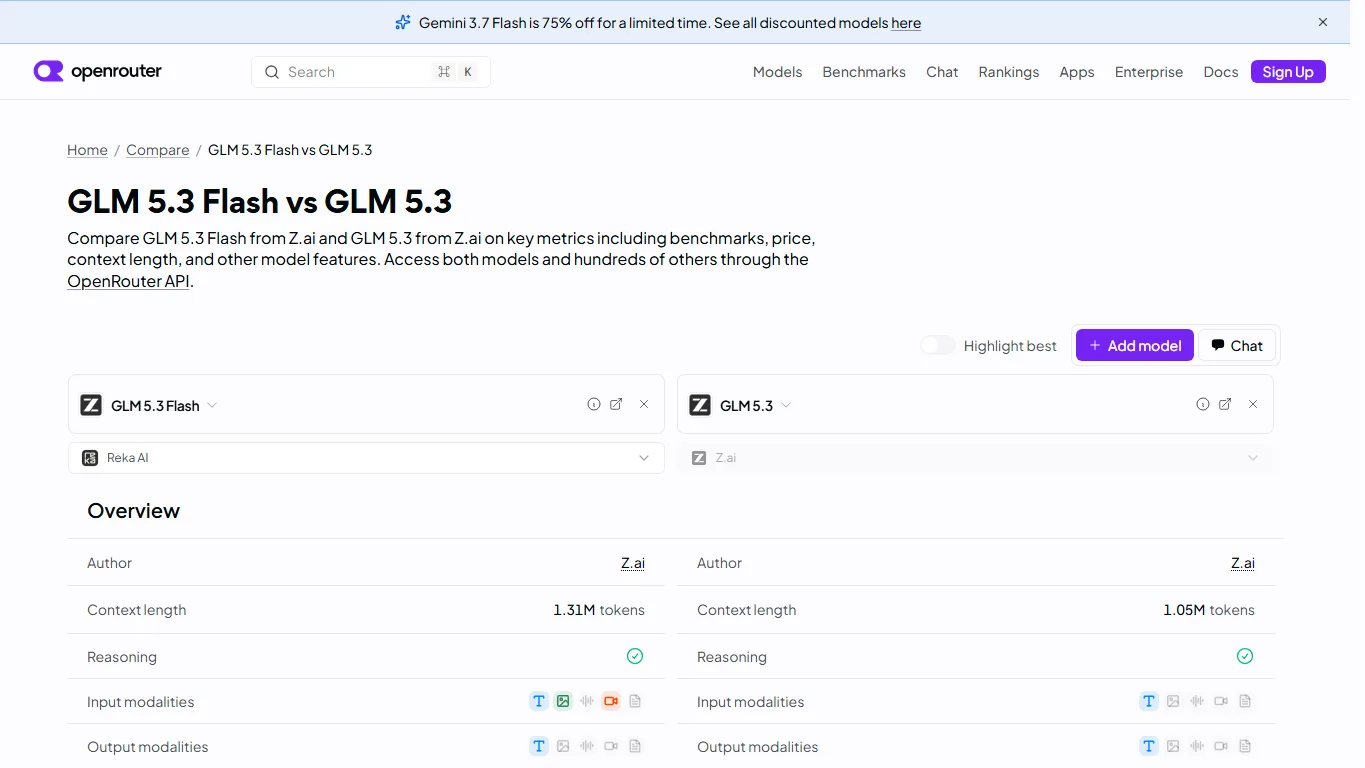Click the image input modality icon for GLM 5.3
The height and width of the screenshot is (768, 1365).
point(1173,701)
